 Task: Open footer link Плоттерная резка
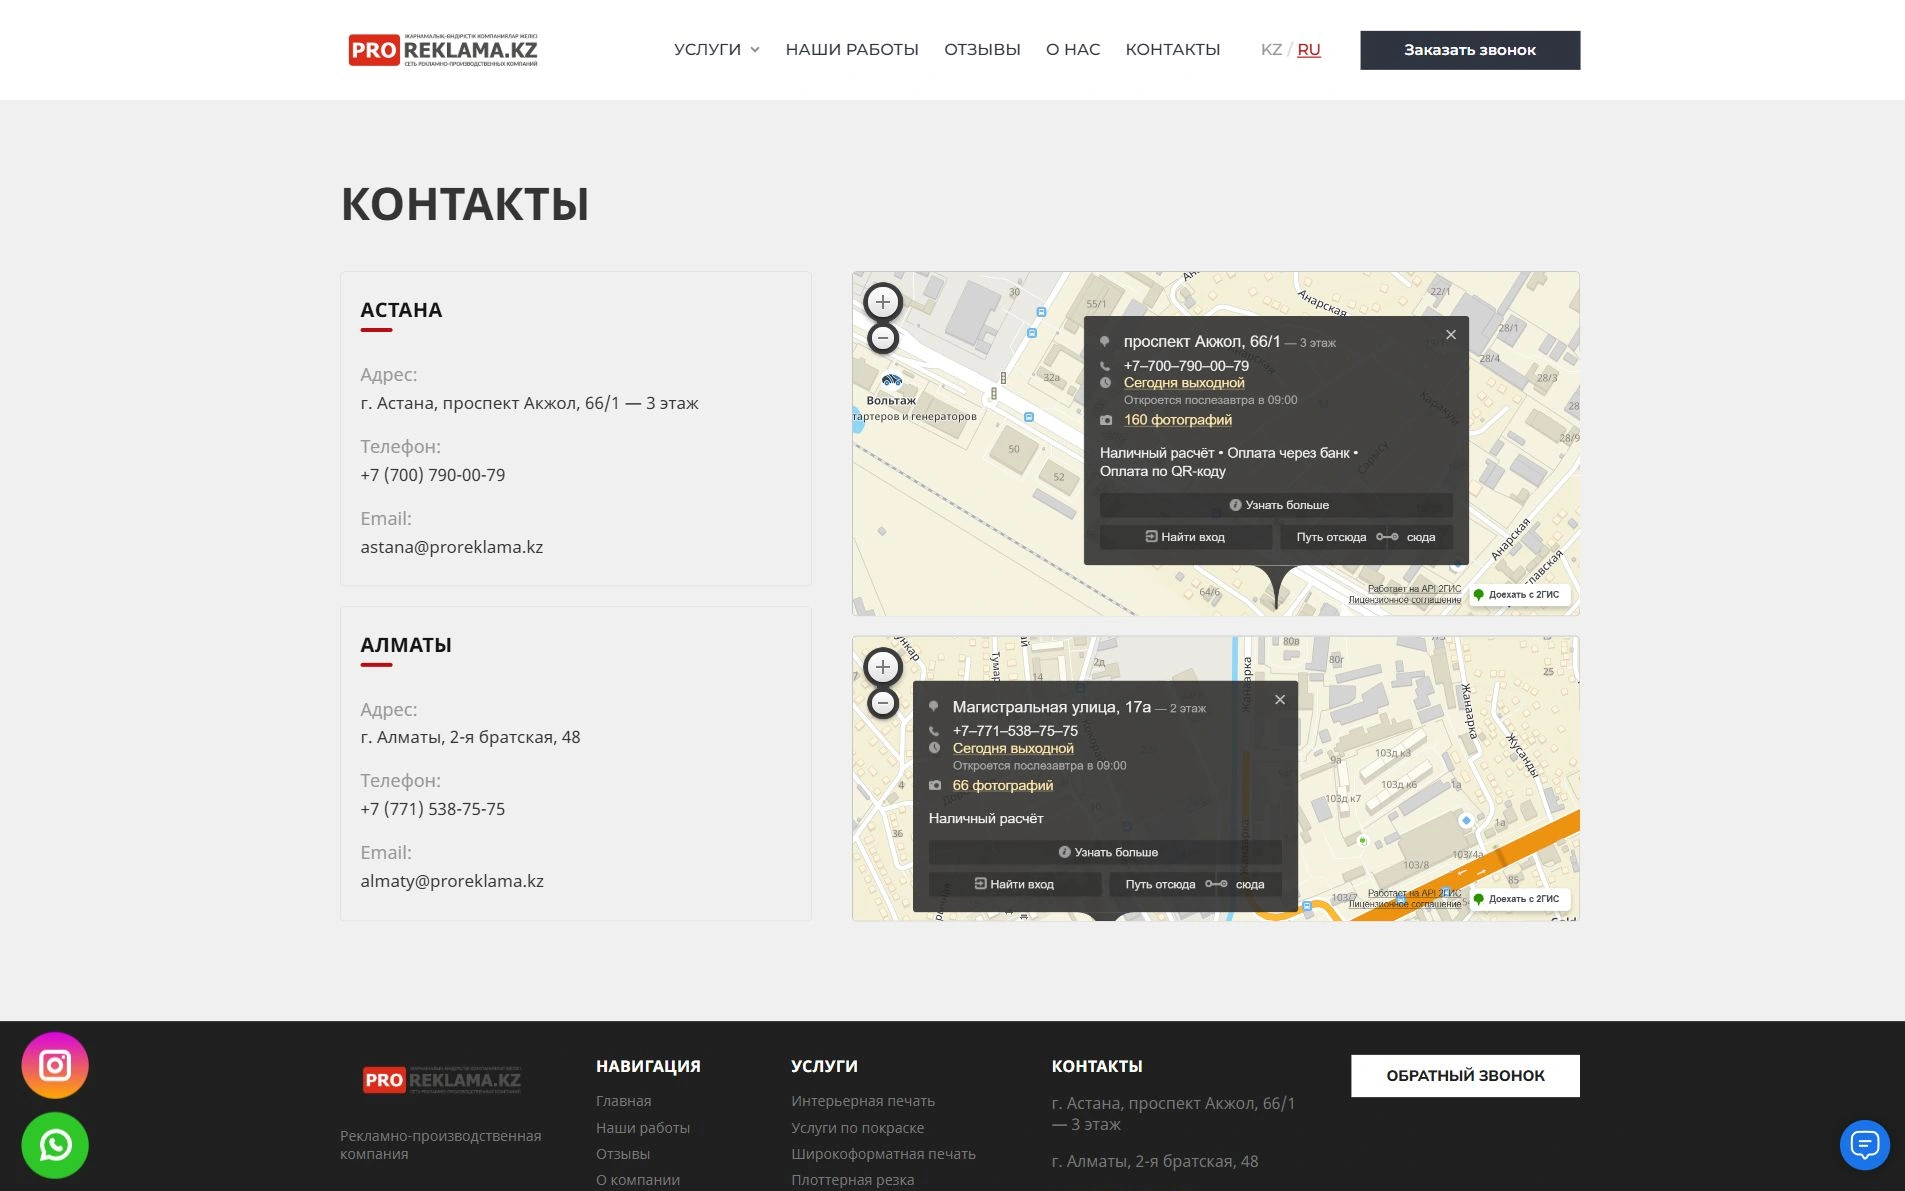[x=852, y=1180]
